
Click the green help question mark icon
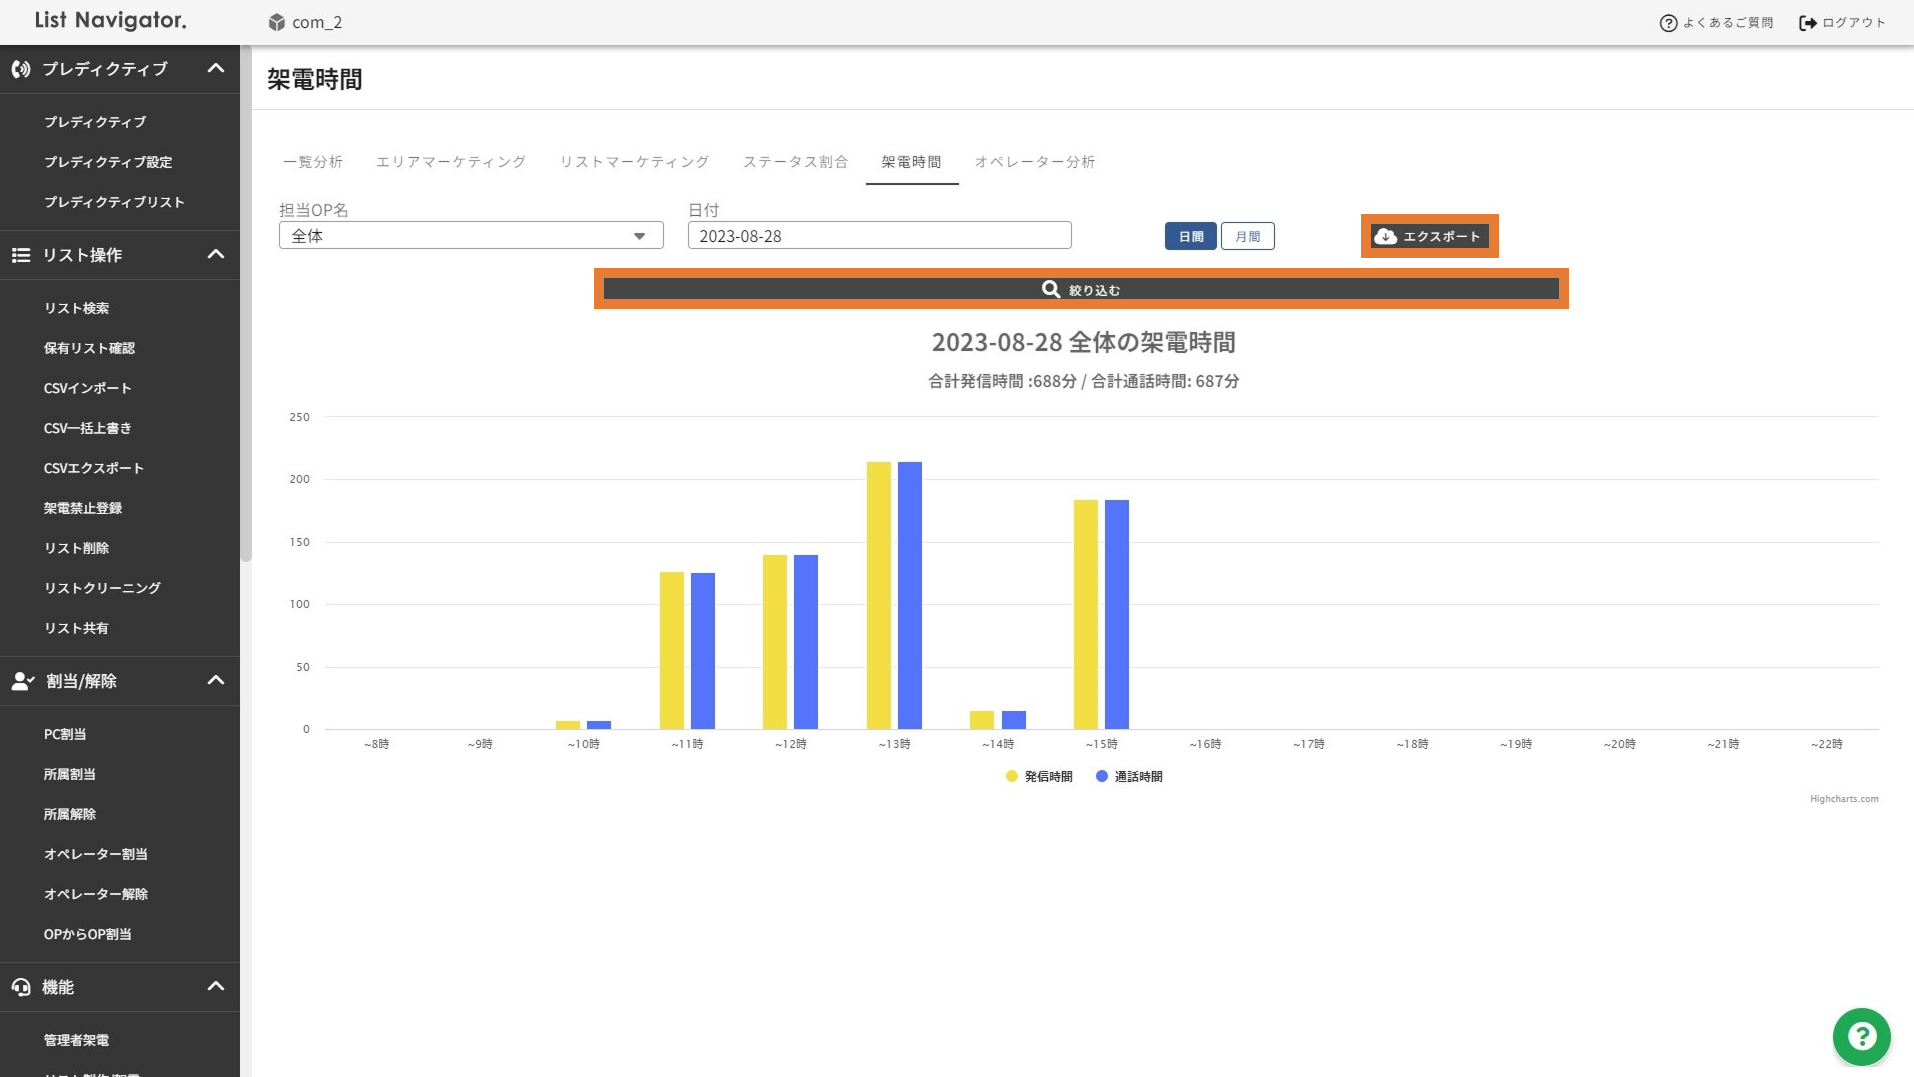tap(1861, 1036)
